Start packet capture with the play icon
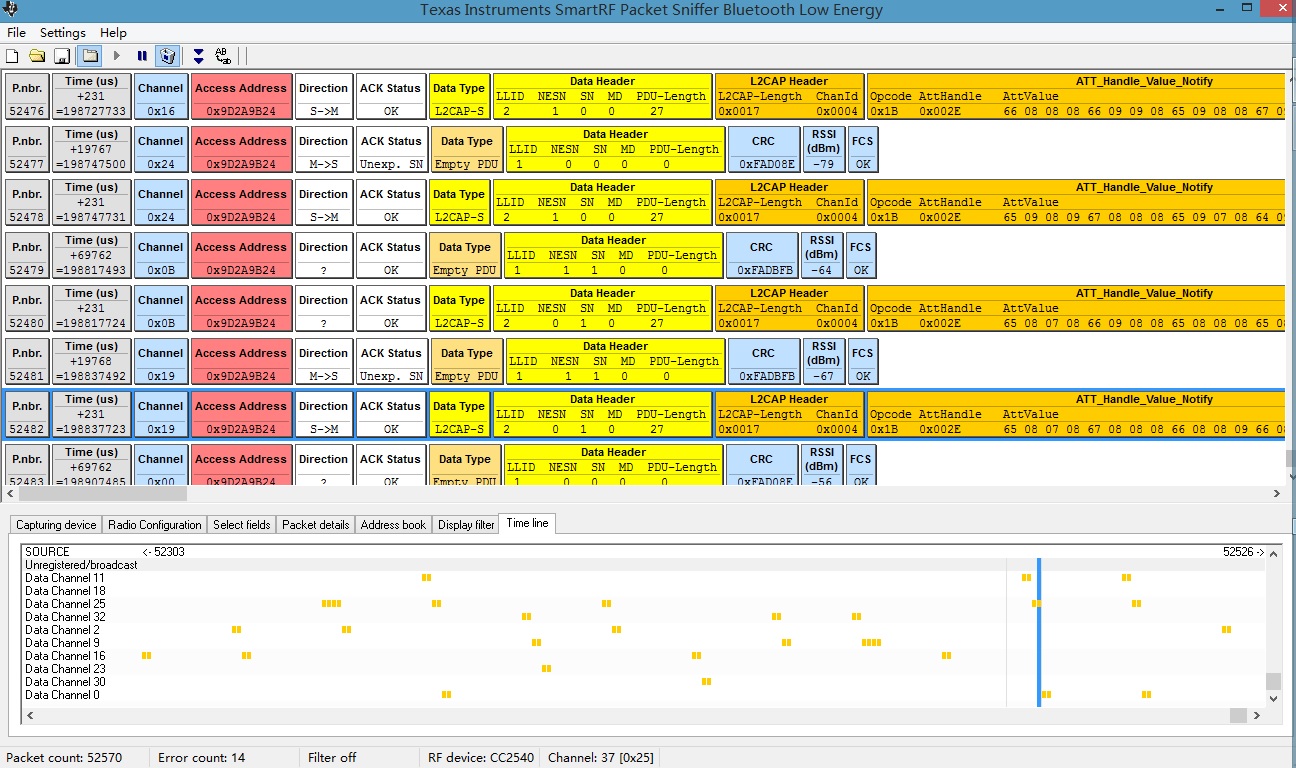Image resolution: width=1296 pixels, height=768 pixels. 117,56
